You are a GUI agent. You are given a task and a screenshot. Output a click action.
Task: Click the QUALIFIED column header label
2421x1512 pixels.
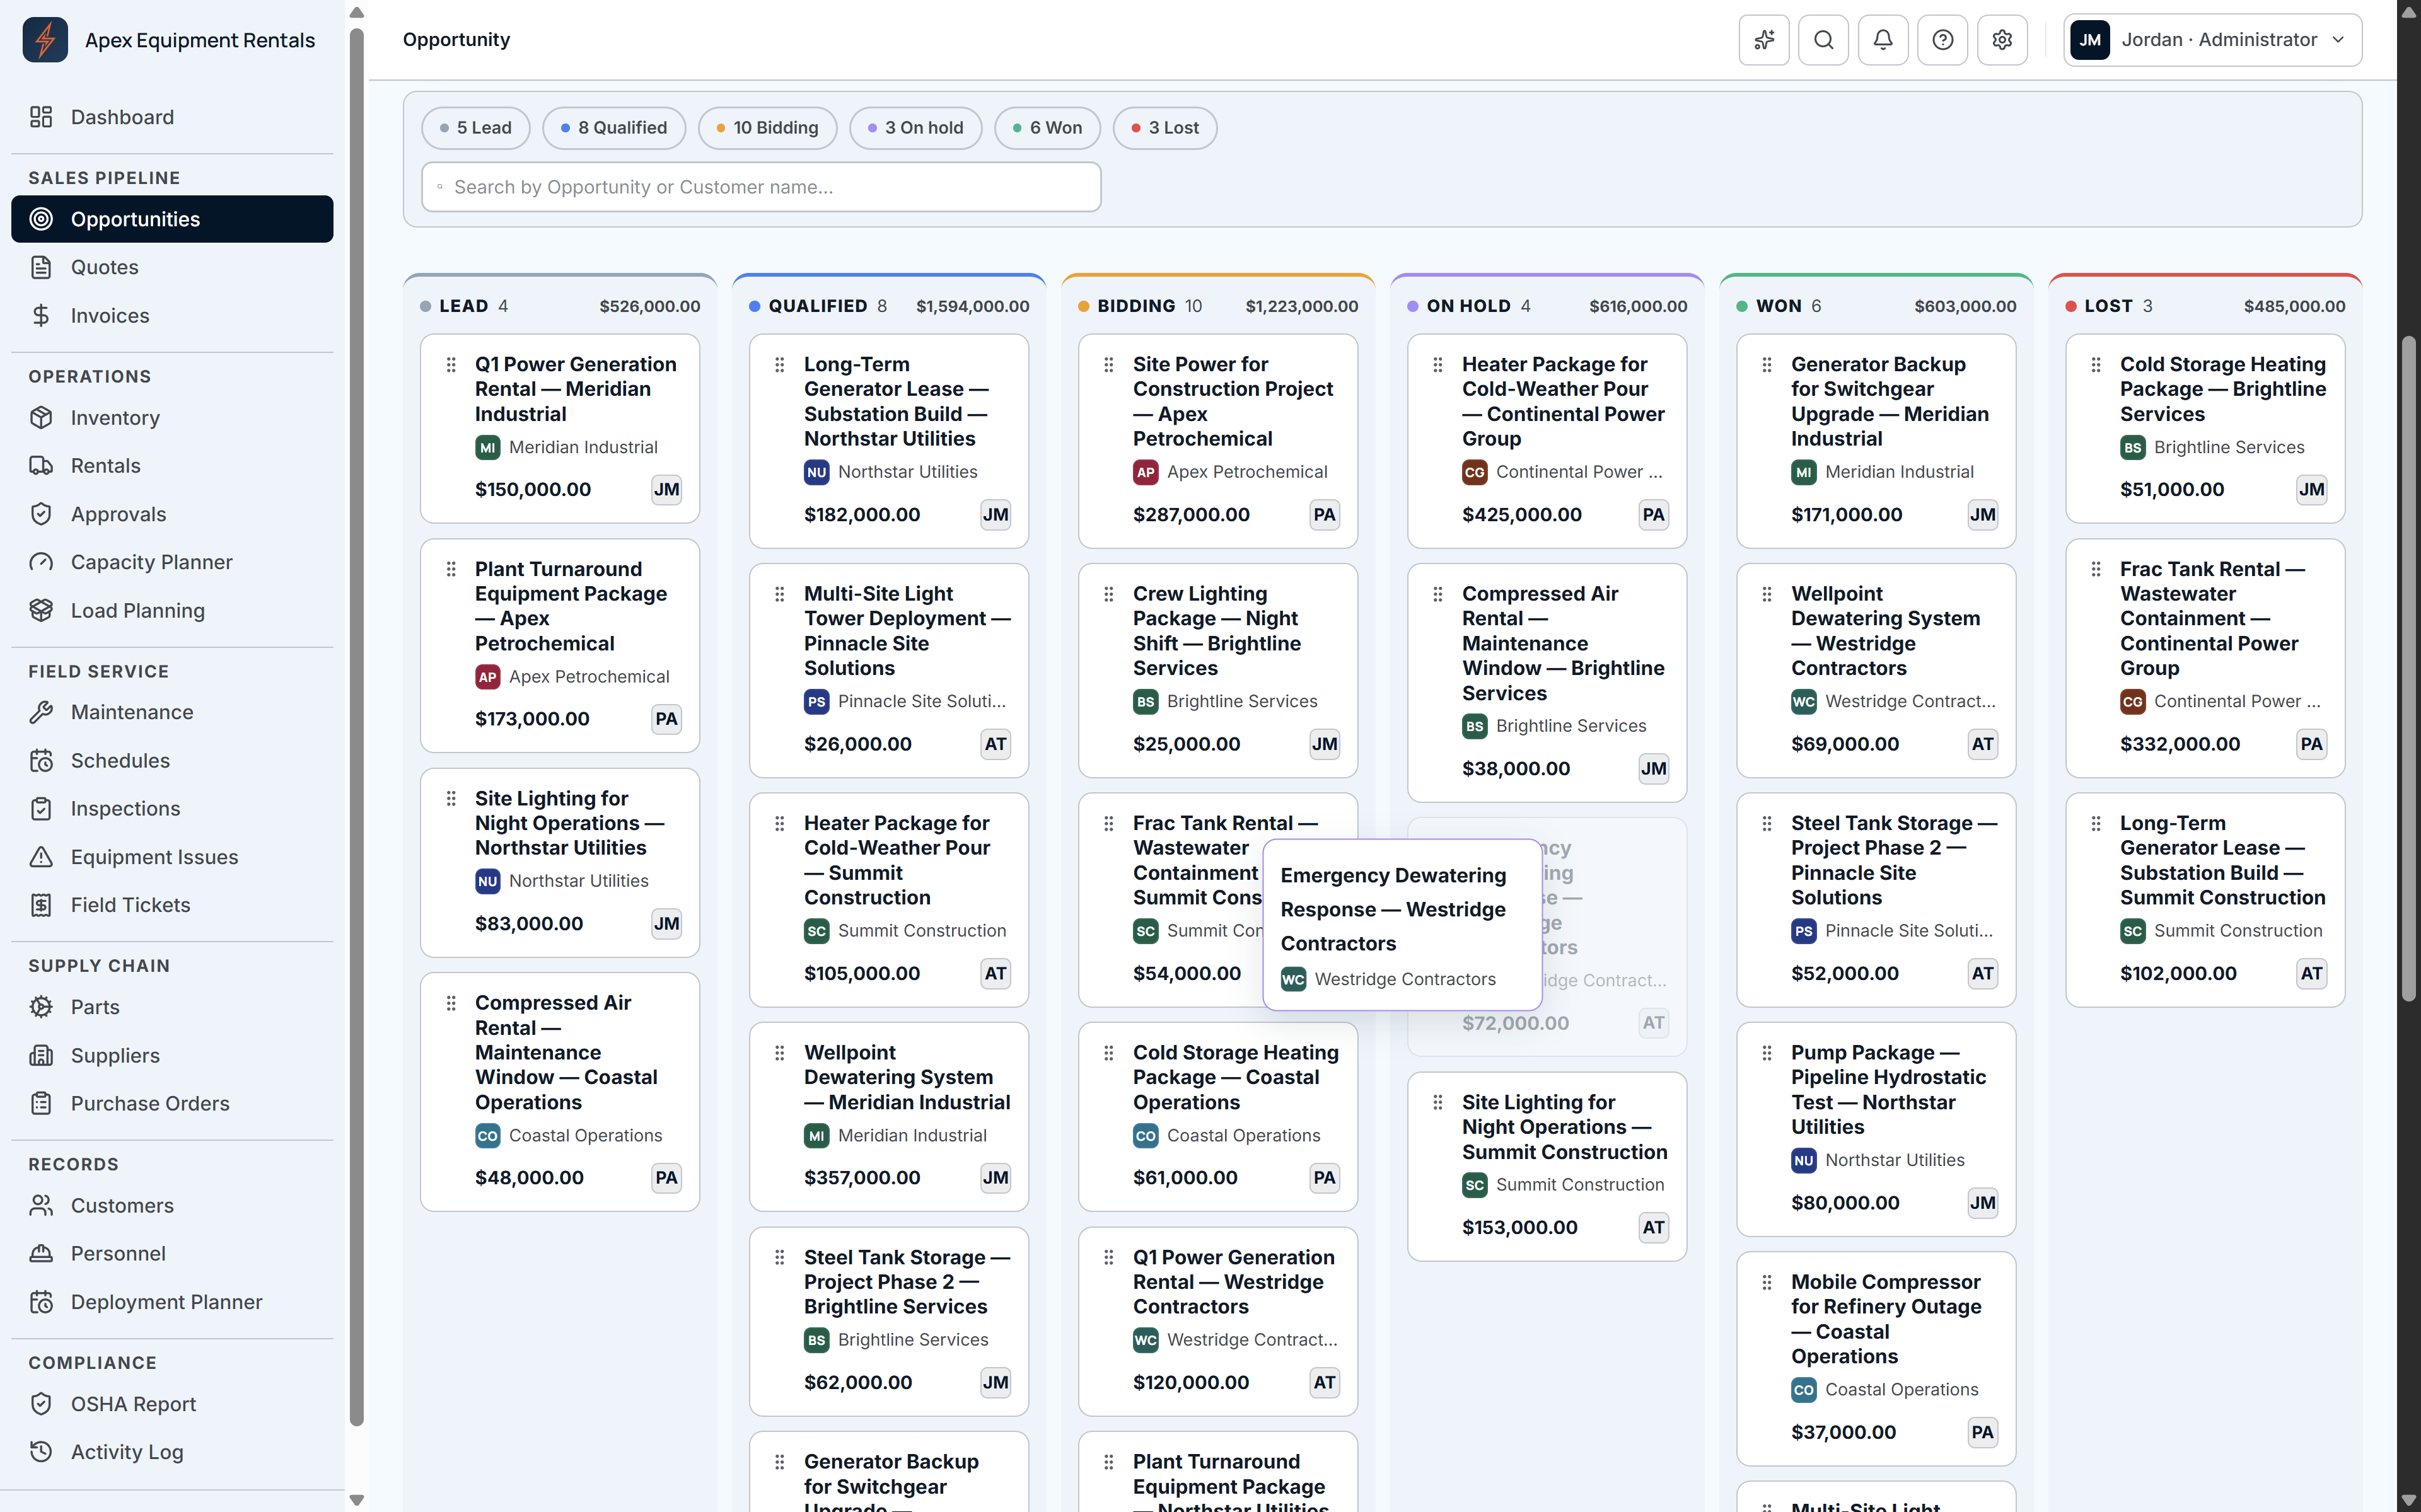pos(817,306)
